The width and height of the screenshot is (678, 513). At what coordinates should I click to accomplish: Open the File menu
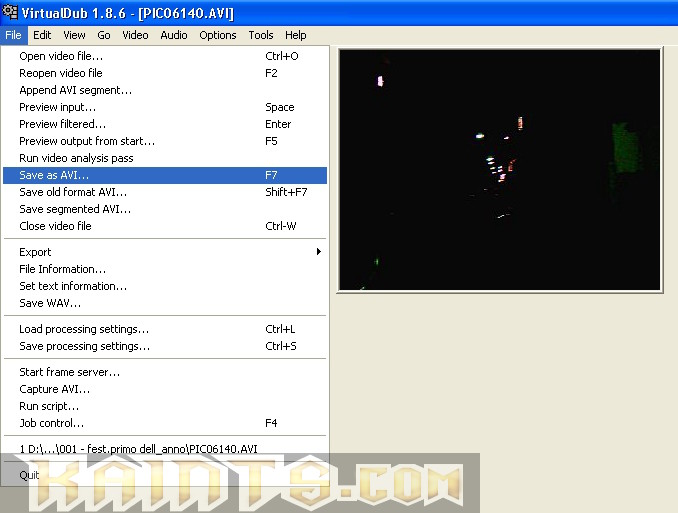[13, 35]
